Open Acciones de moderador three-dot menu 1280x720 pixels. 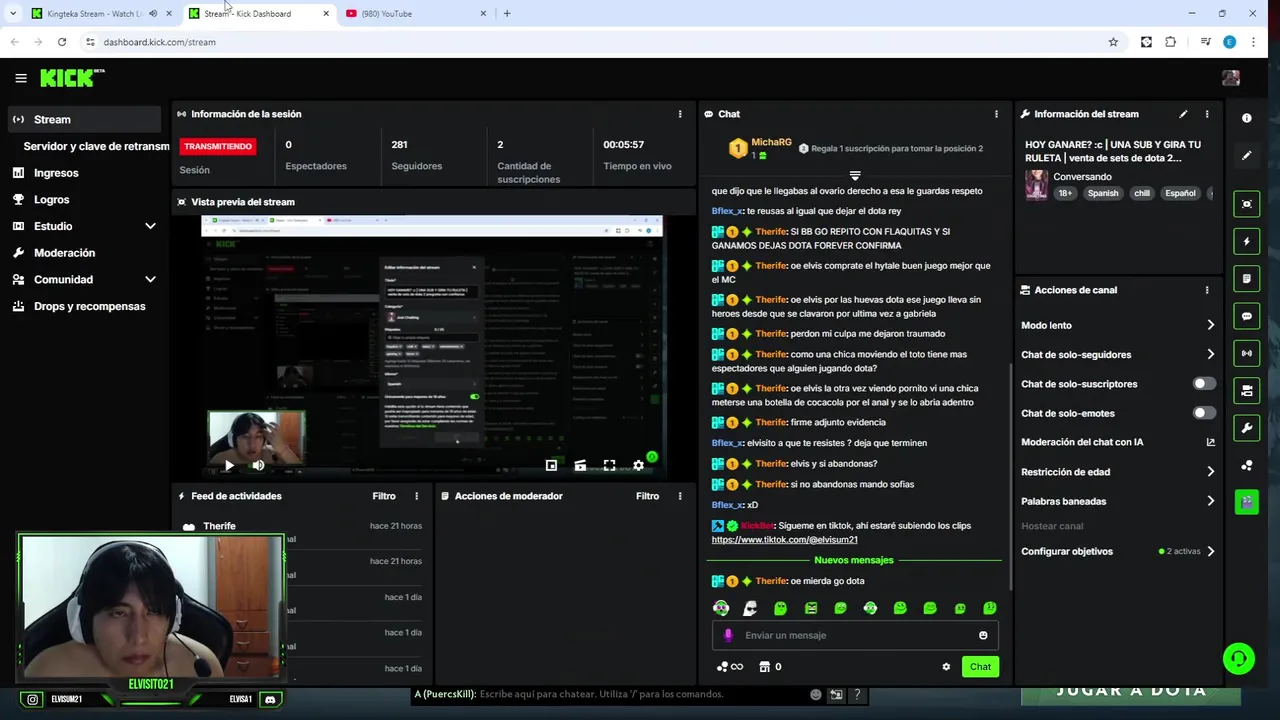click(x=680, y=496)
